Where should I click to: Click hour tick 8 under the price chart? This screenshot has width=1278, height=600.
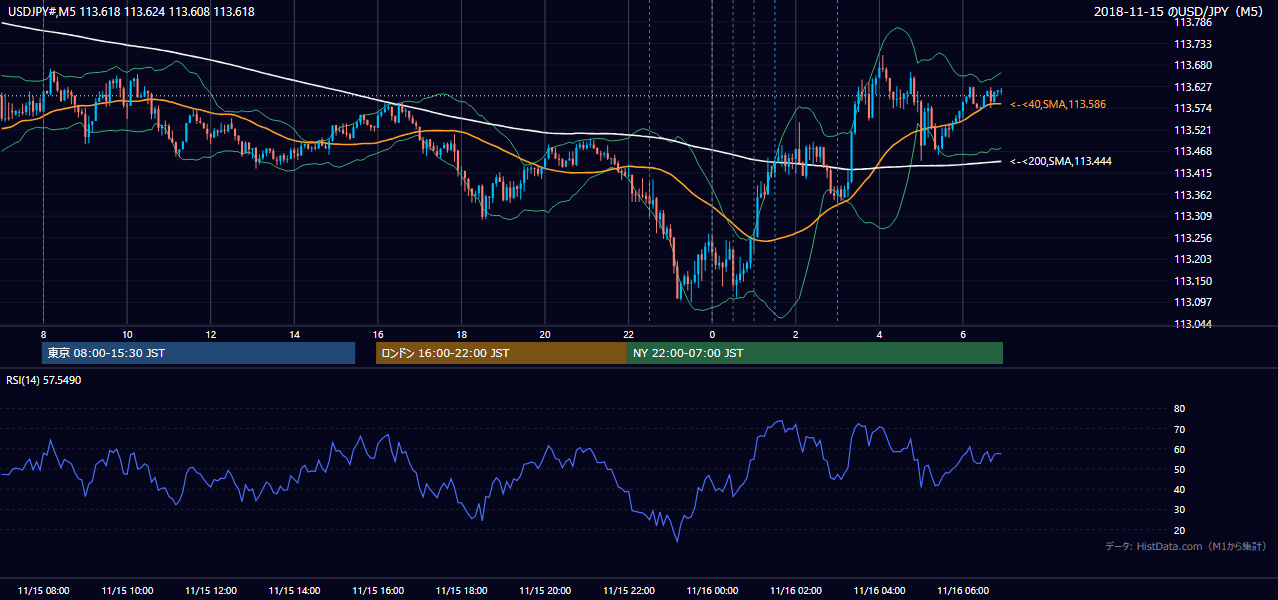click(43, 334)
